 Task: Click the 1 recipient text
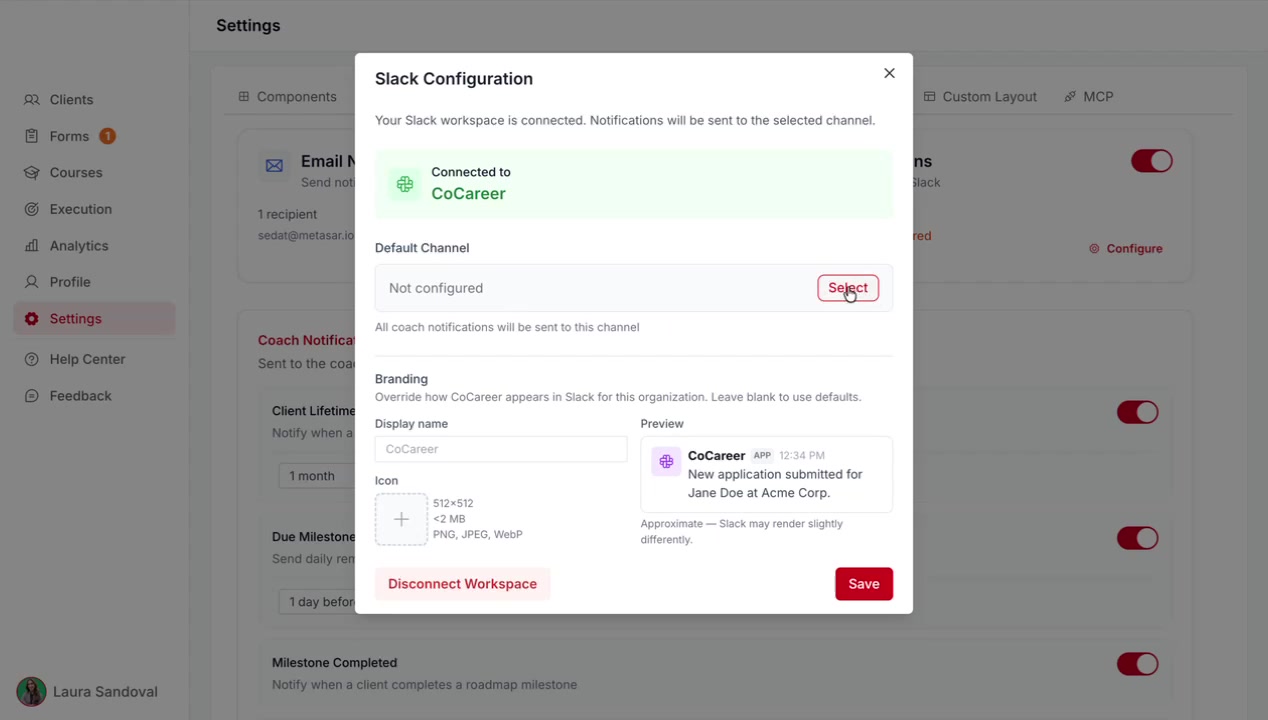pyautogui.click(x=287, y=214)
